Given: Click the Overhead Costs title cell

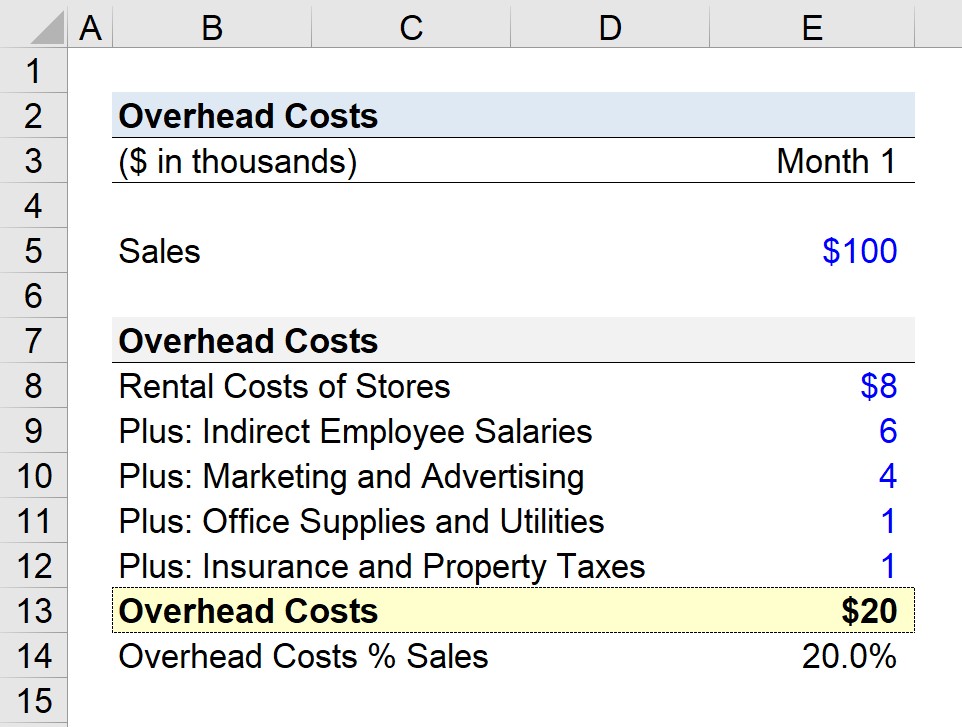Looking at the screenshot, I should coord(211,116).
